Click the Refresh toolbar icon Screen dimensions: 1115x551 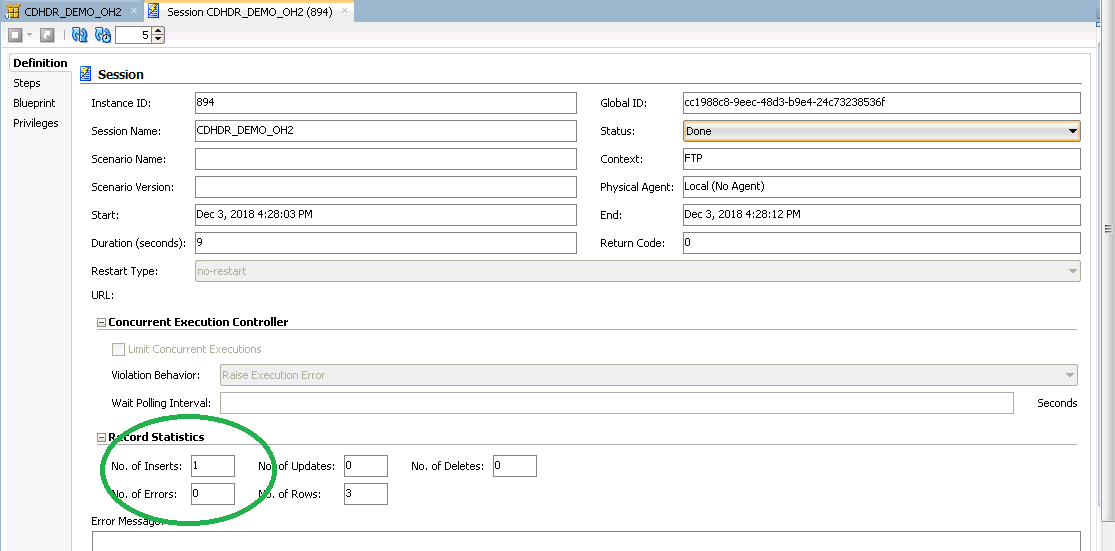[80, 35]
